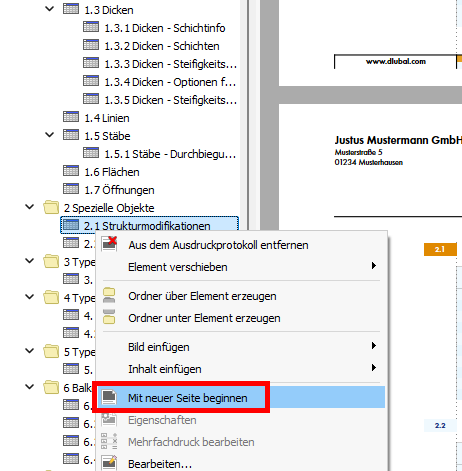462x471 pixels.
Task: Click table icon of 1.5 Stäbe
Action: pos(71,135)
